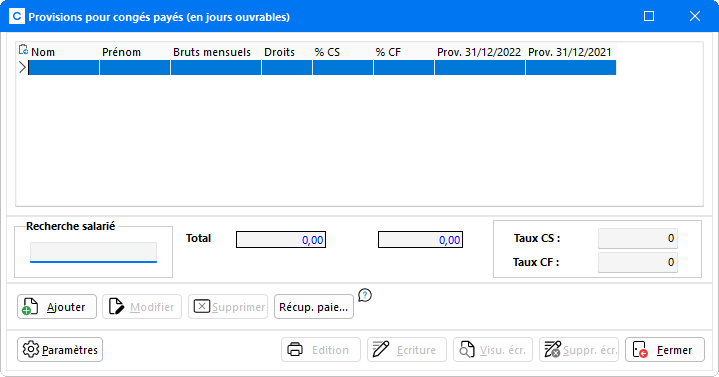This screenshot has width=719, height=377.
Task: Click the Edition print button
Action: tap(321, 349)
